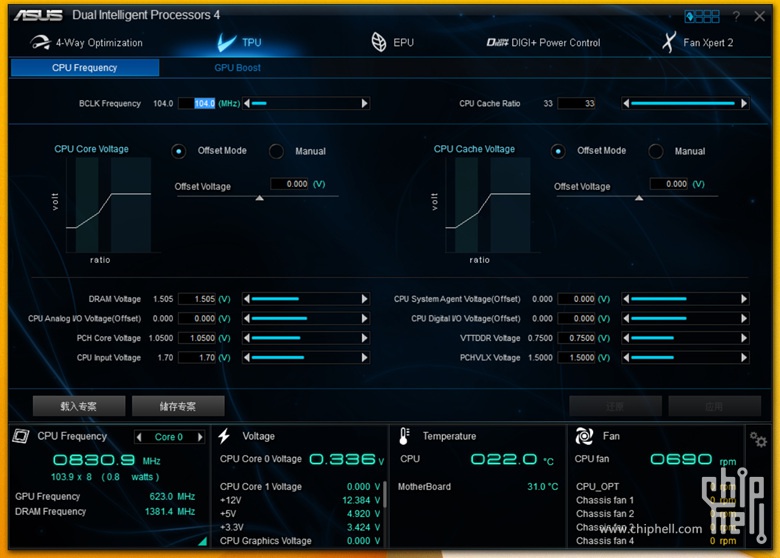Click the greyed-out apply button (应用)
Viewport: 780px width, 558px height.
(714, 406)
